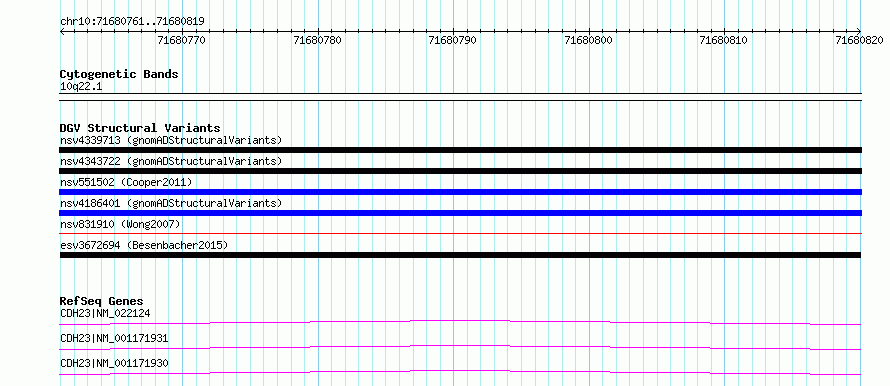Screen dimensions: 890x386
Task: Open variant label nsv831910 (Wong2007)
Action: (120, 224)
